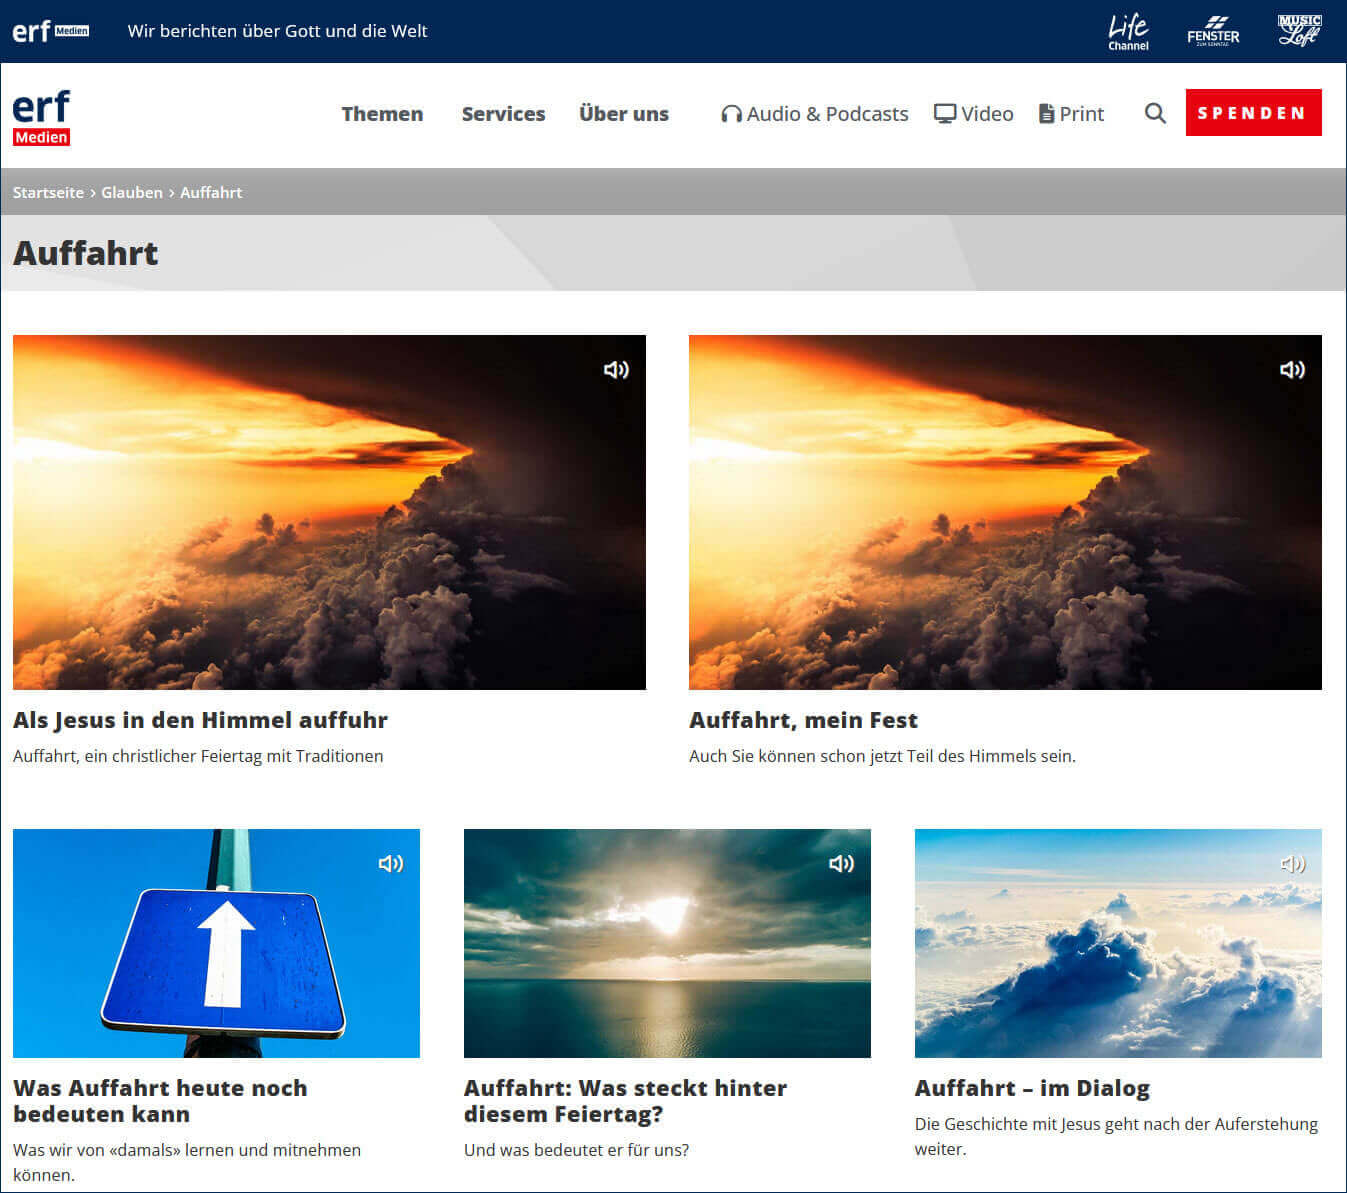Click audio icon on the arrow sign image
This screenshot has width=1347, height=1193.
tap(390, 863)
